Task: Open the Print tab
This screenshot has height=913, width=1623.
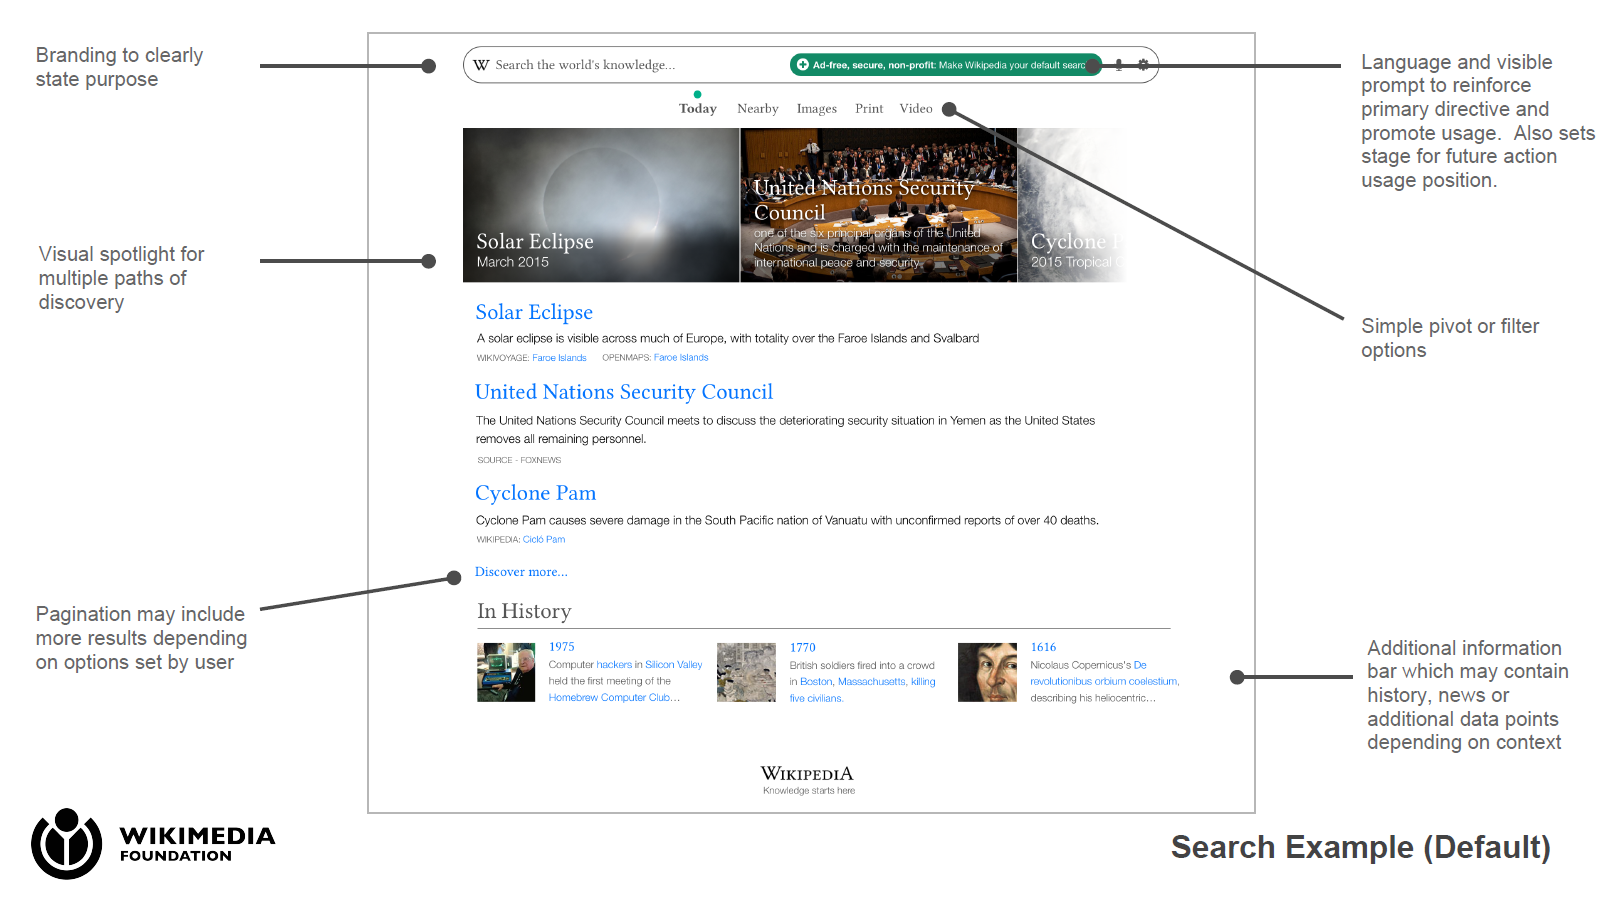Action: (869, 109)
